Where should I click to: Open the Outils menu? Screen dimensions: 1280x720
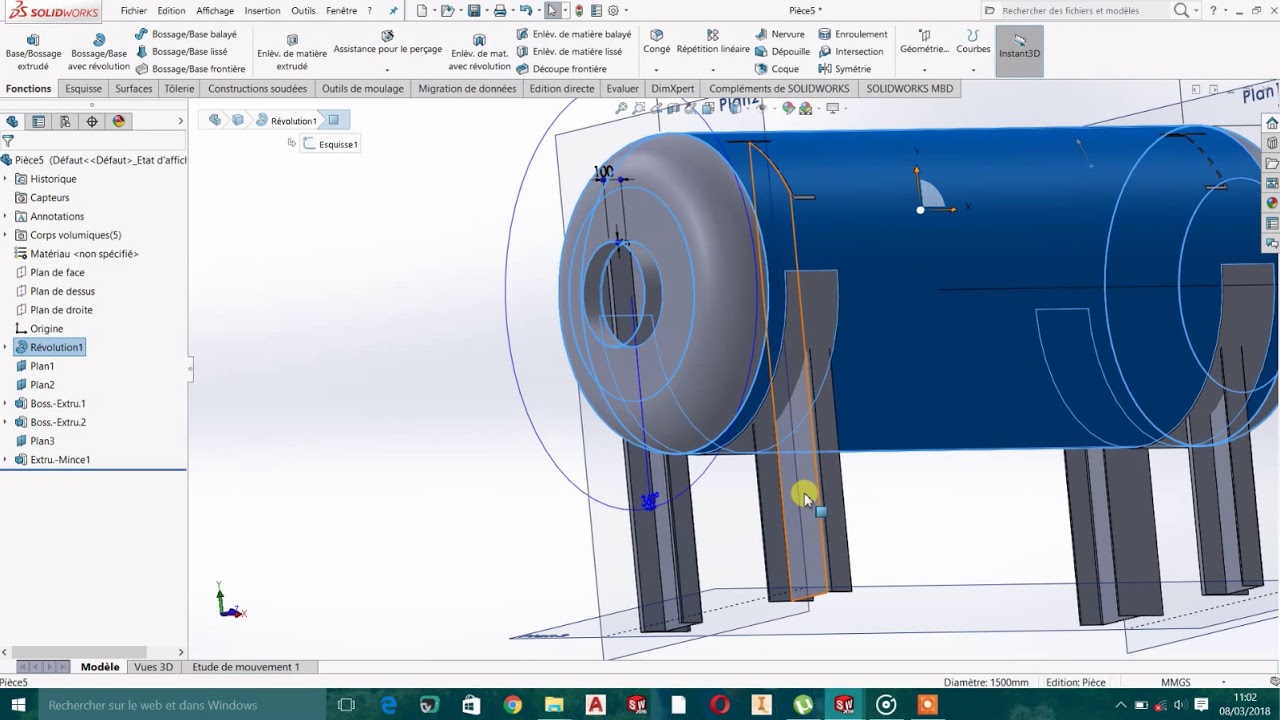pos(303,11)
